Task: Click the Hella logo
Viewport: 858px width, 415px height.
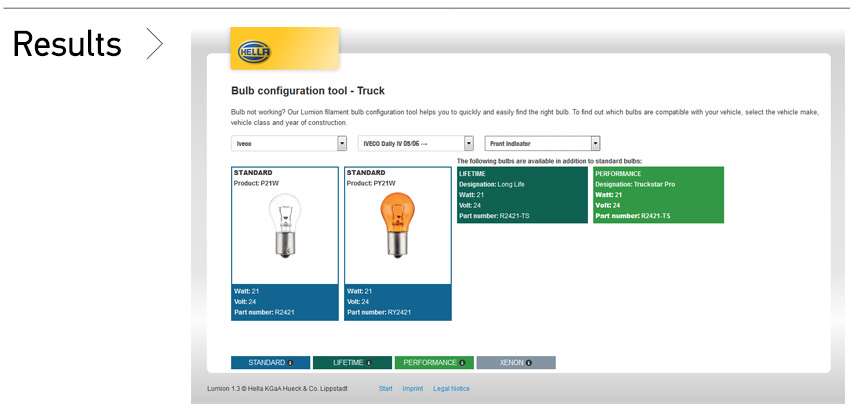Action: [x=254, y=52]
